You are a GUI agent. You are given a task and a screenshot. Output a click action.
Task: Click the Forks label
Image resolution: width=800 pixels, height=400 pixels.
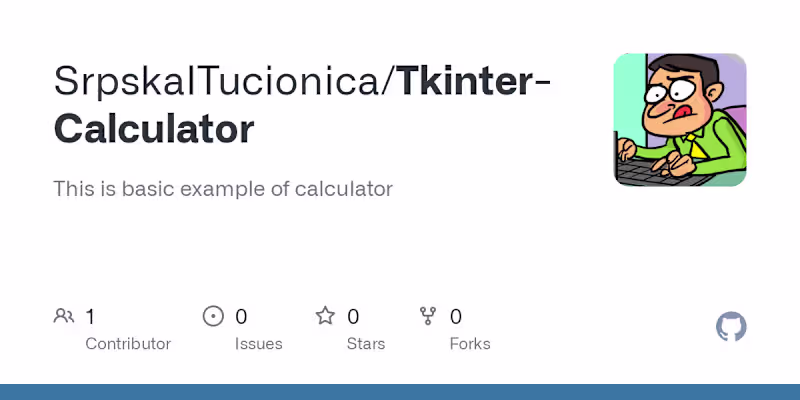click(470, 344)
